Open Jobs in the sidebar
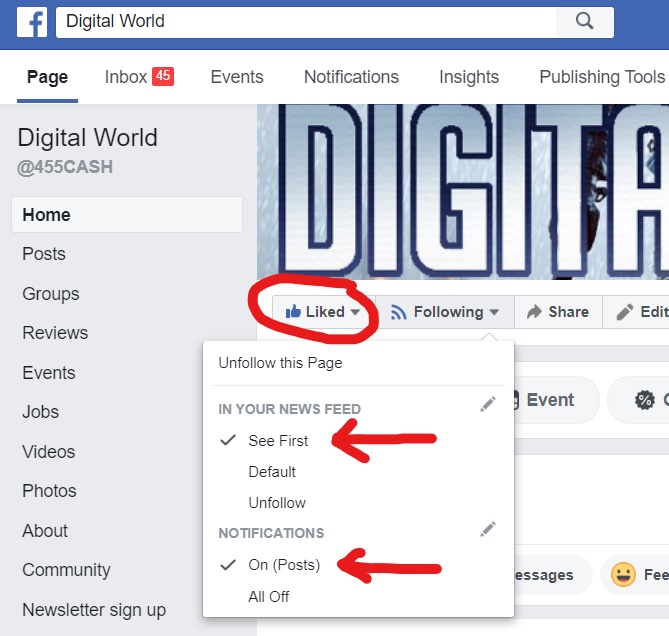Image resolution: width=669 pixels, height=636 pixels. pos(41,412)
